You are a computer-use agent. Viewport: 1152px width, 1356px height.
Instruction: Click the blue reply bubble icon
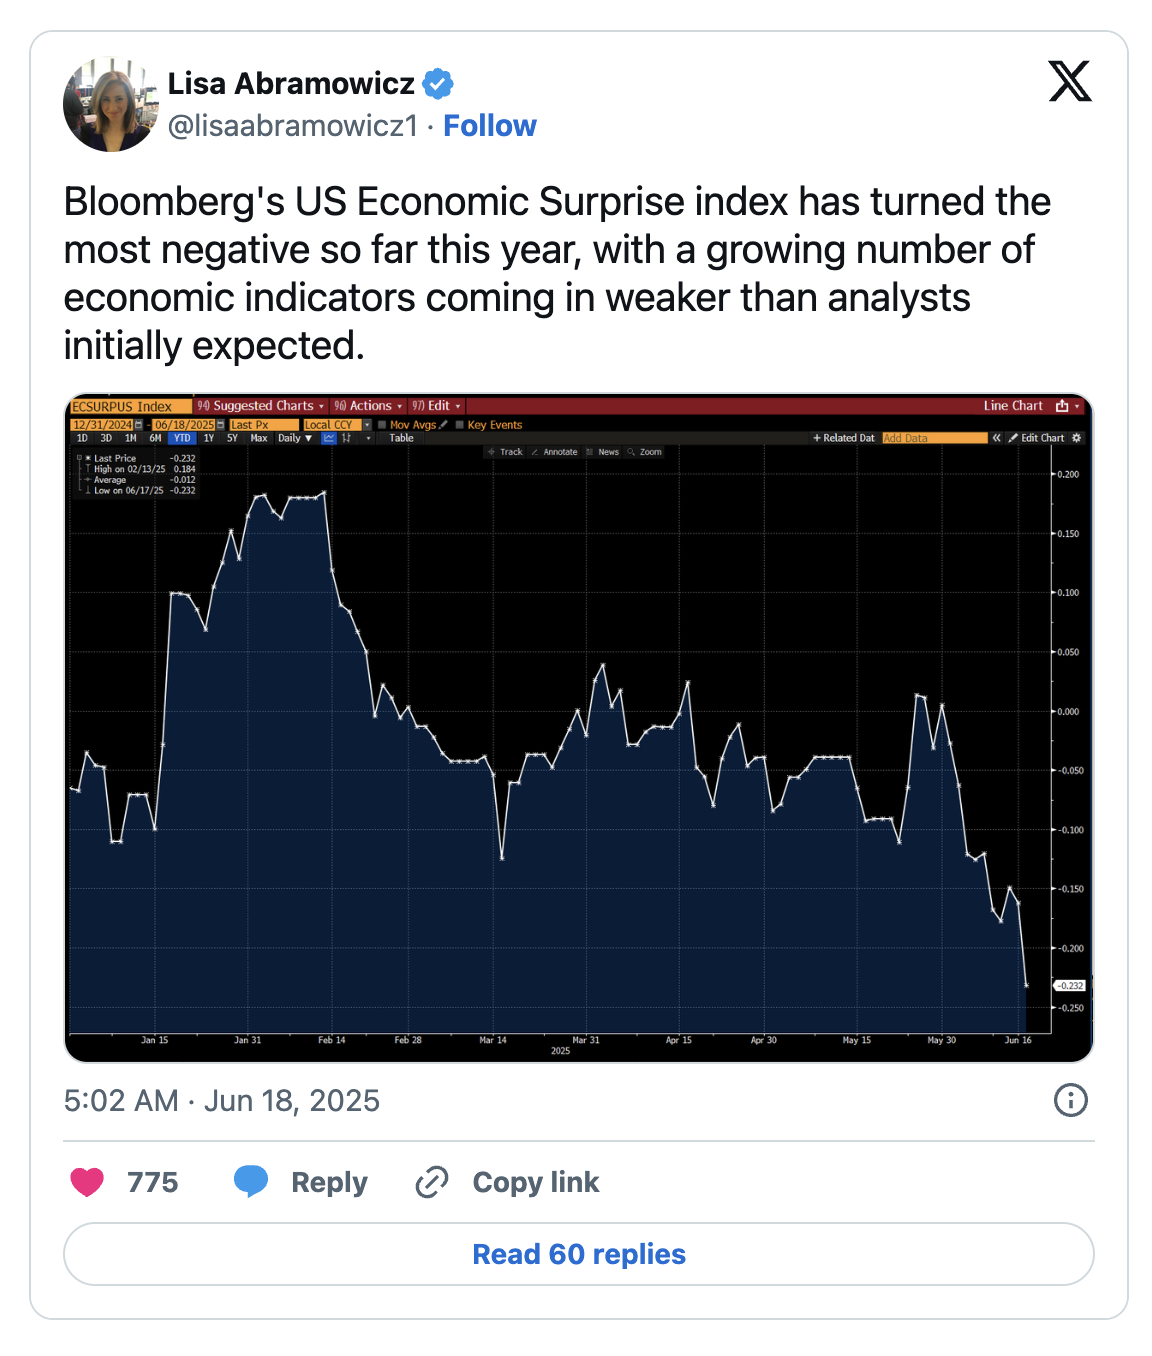[250, 1181]
